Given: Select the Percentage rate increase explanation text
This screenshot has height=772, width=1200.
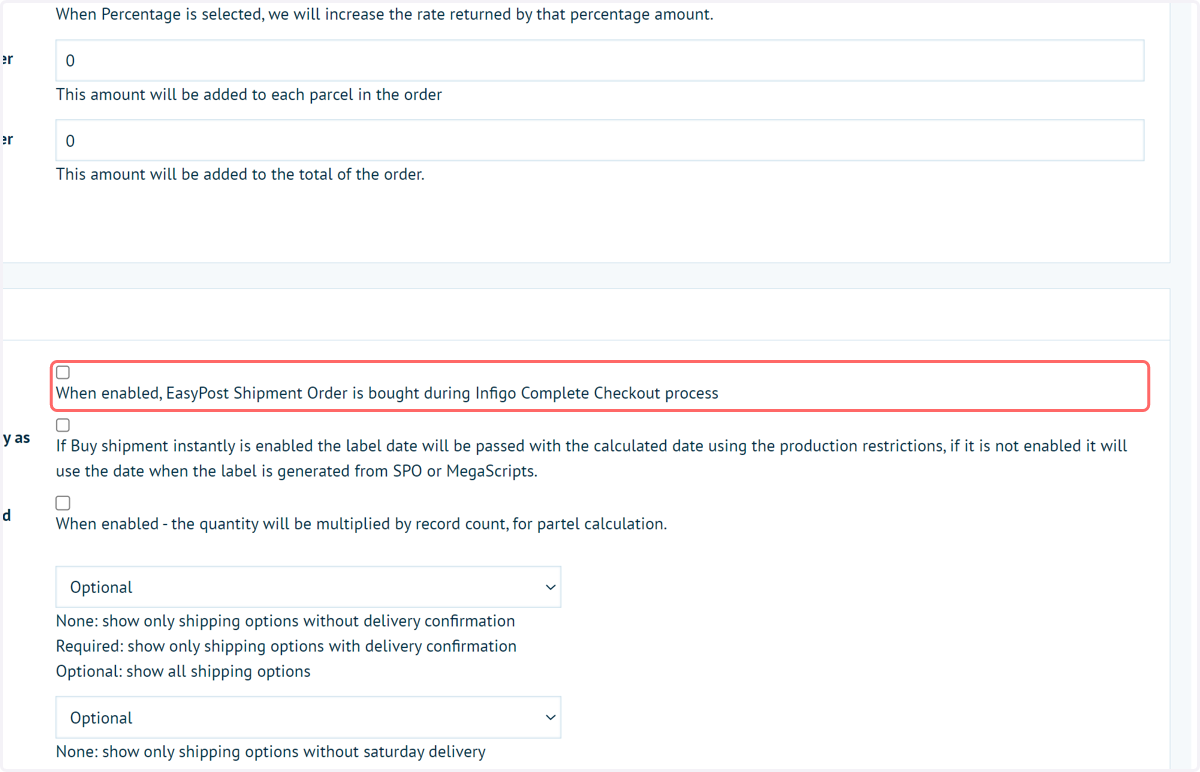Looking at the screenshot, I should tap(385, 15).
